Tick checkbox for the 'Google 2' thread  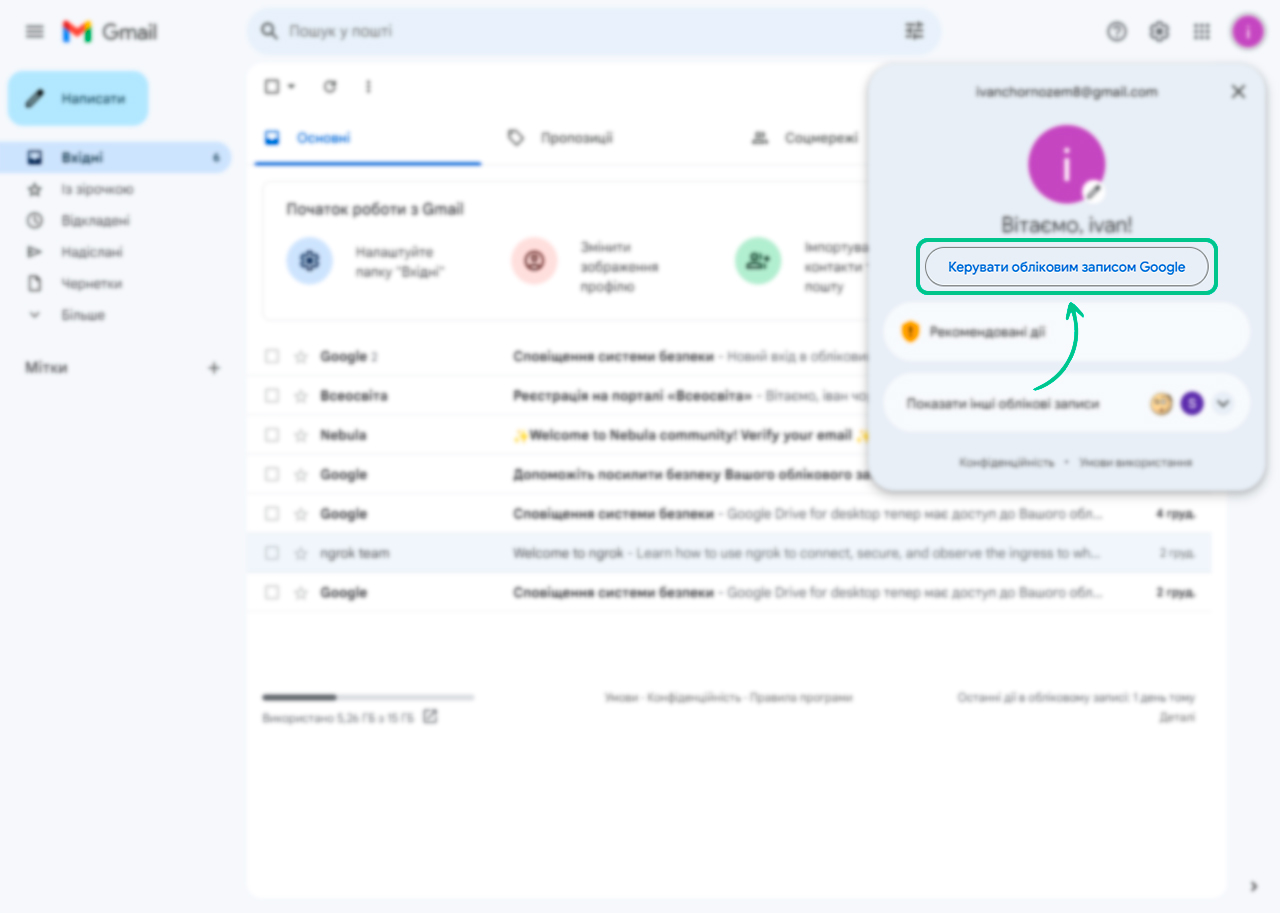coord(272,356)
